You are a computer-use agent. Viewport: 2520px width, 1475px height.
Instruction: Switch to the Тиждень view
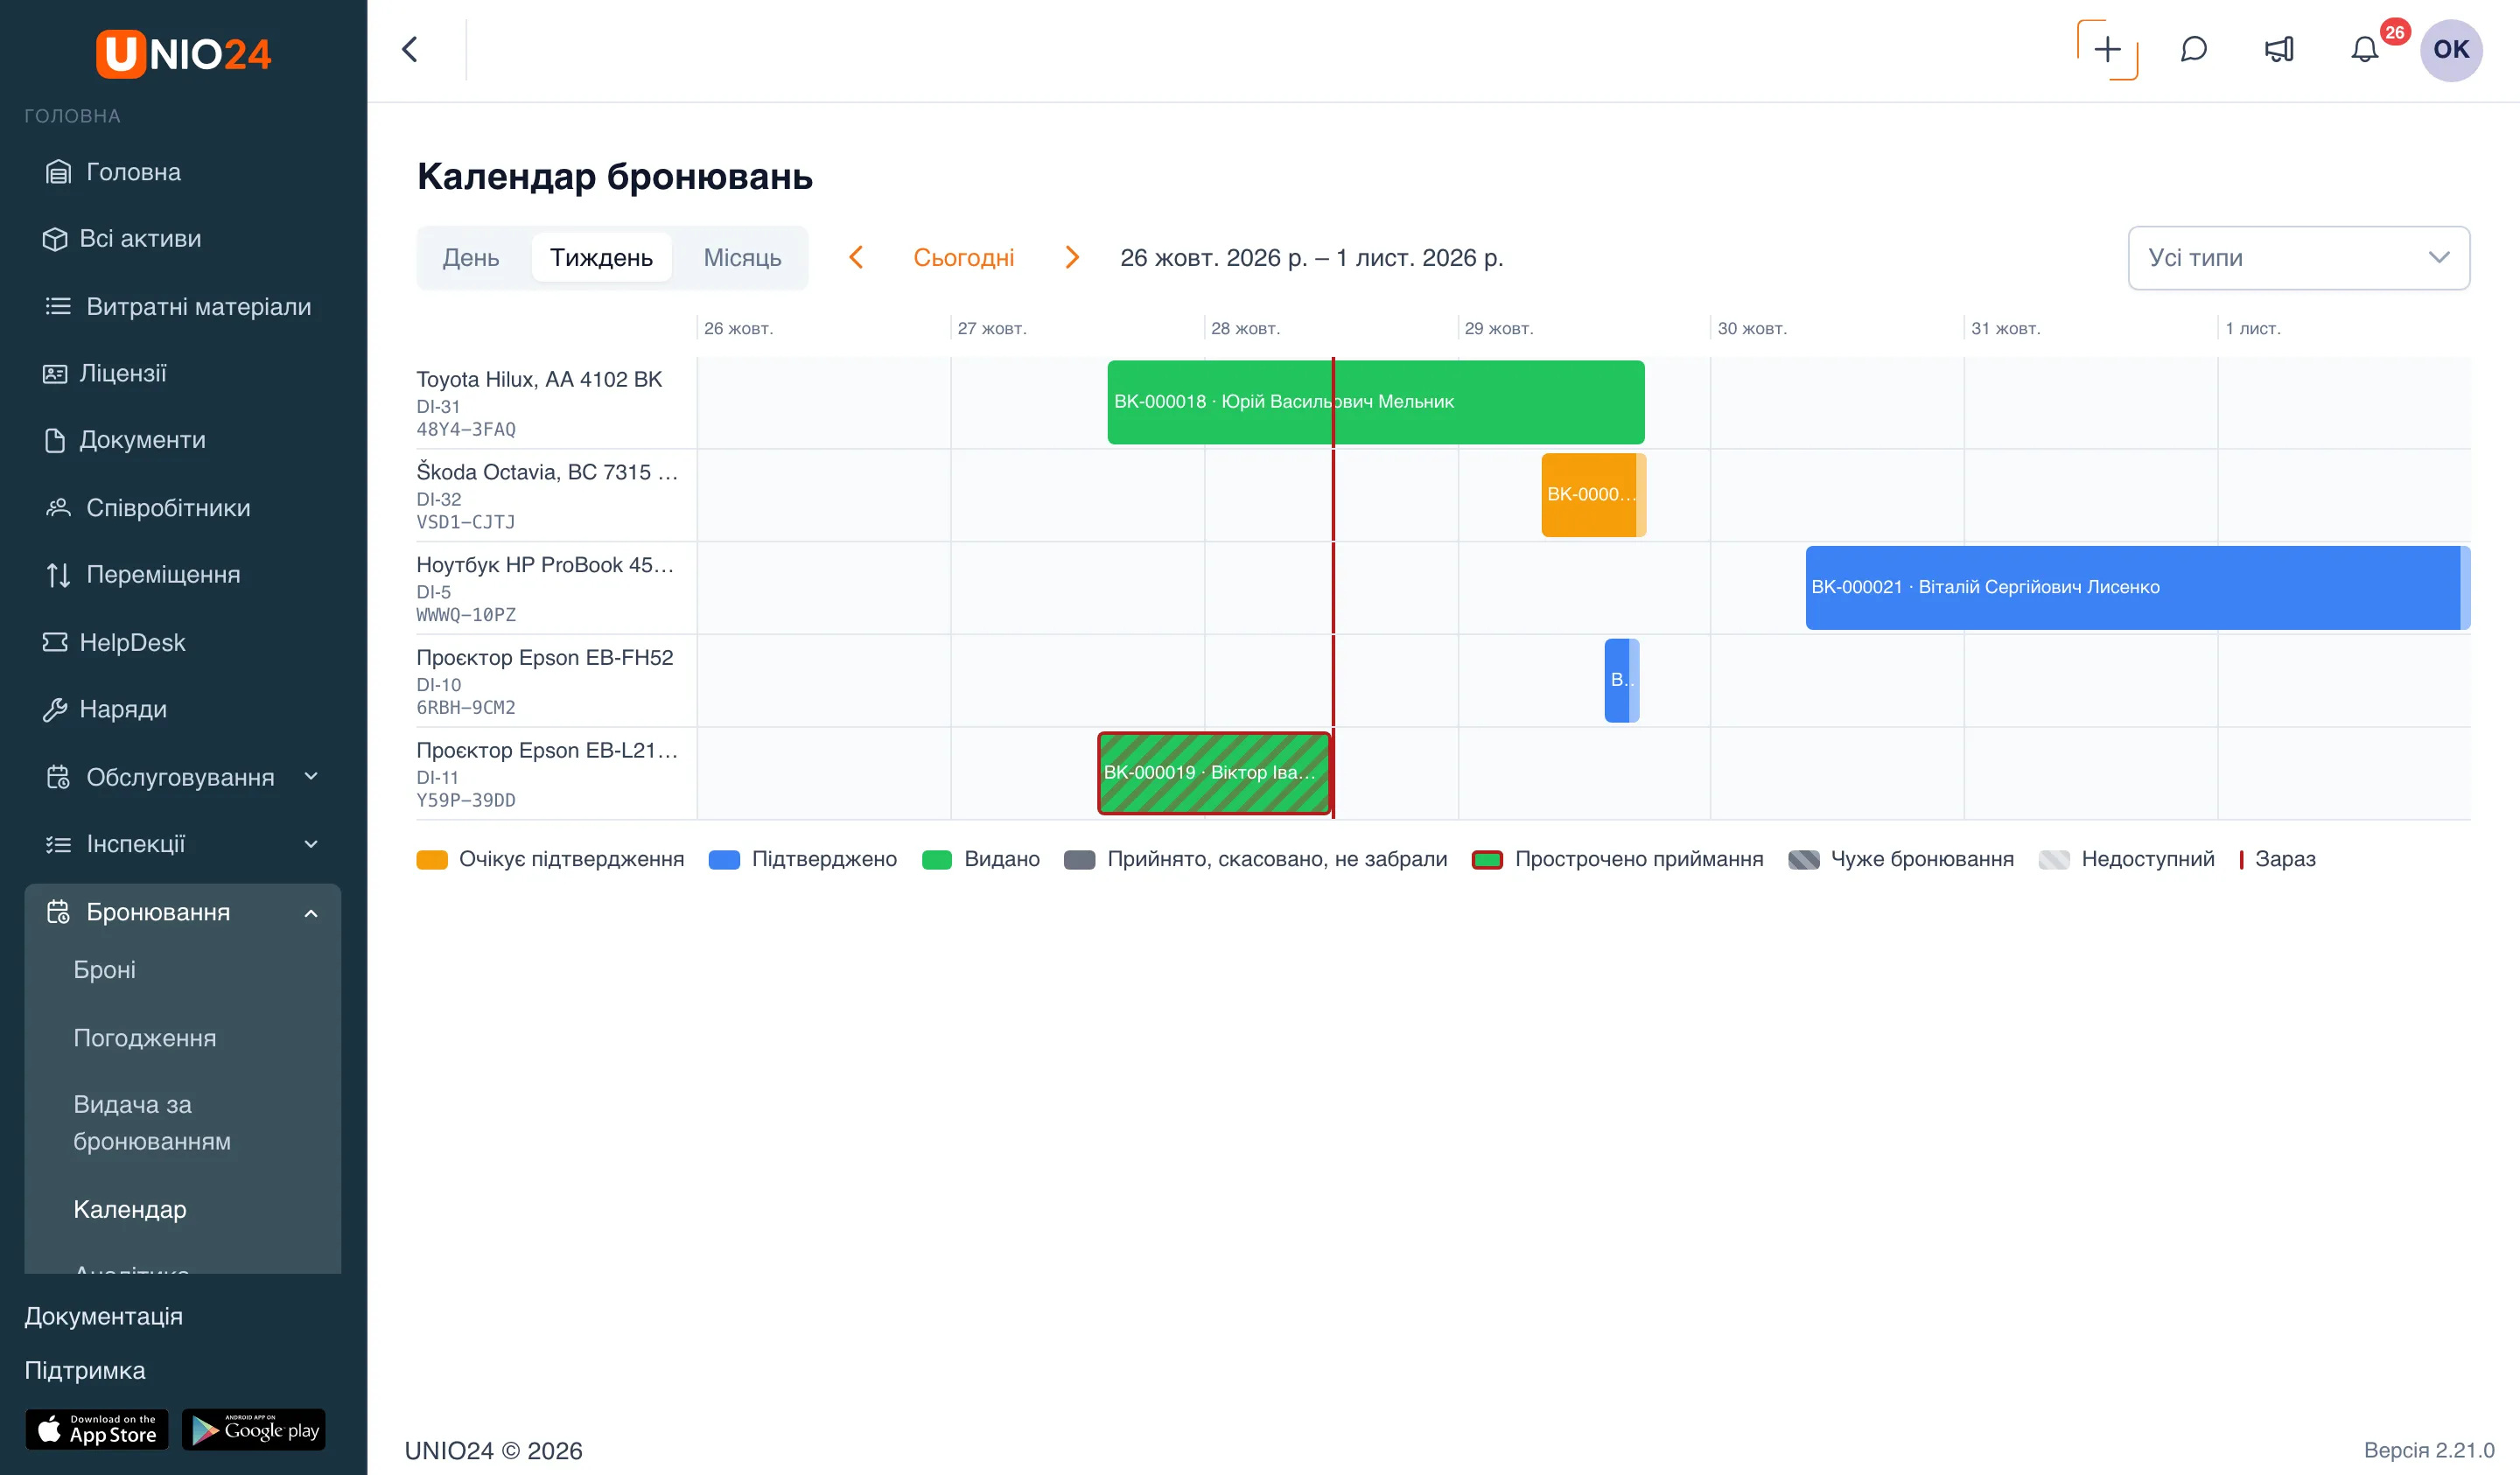pyautogui.click(x=601, y=258)
